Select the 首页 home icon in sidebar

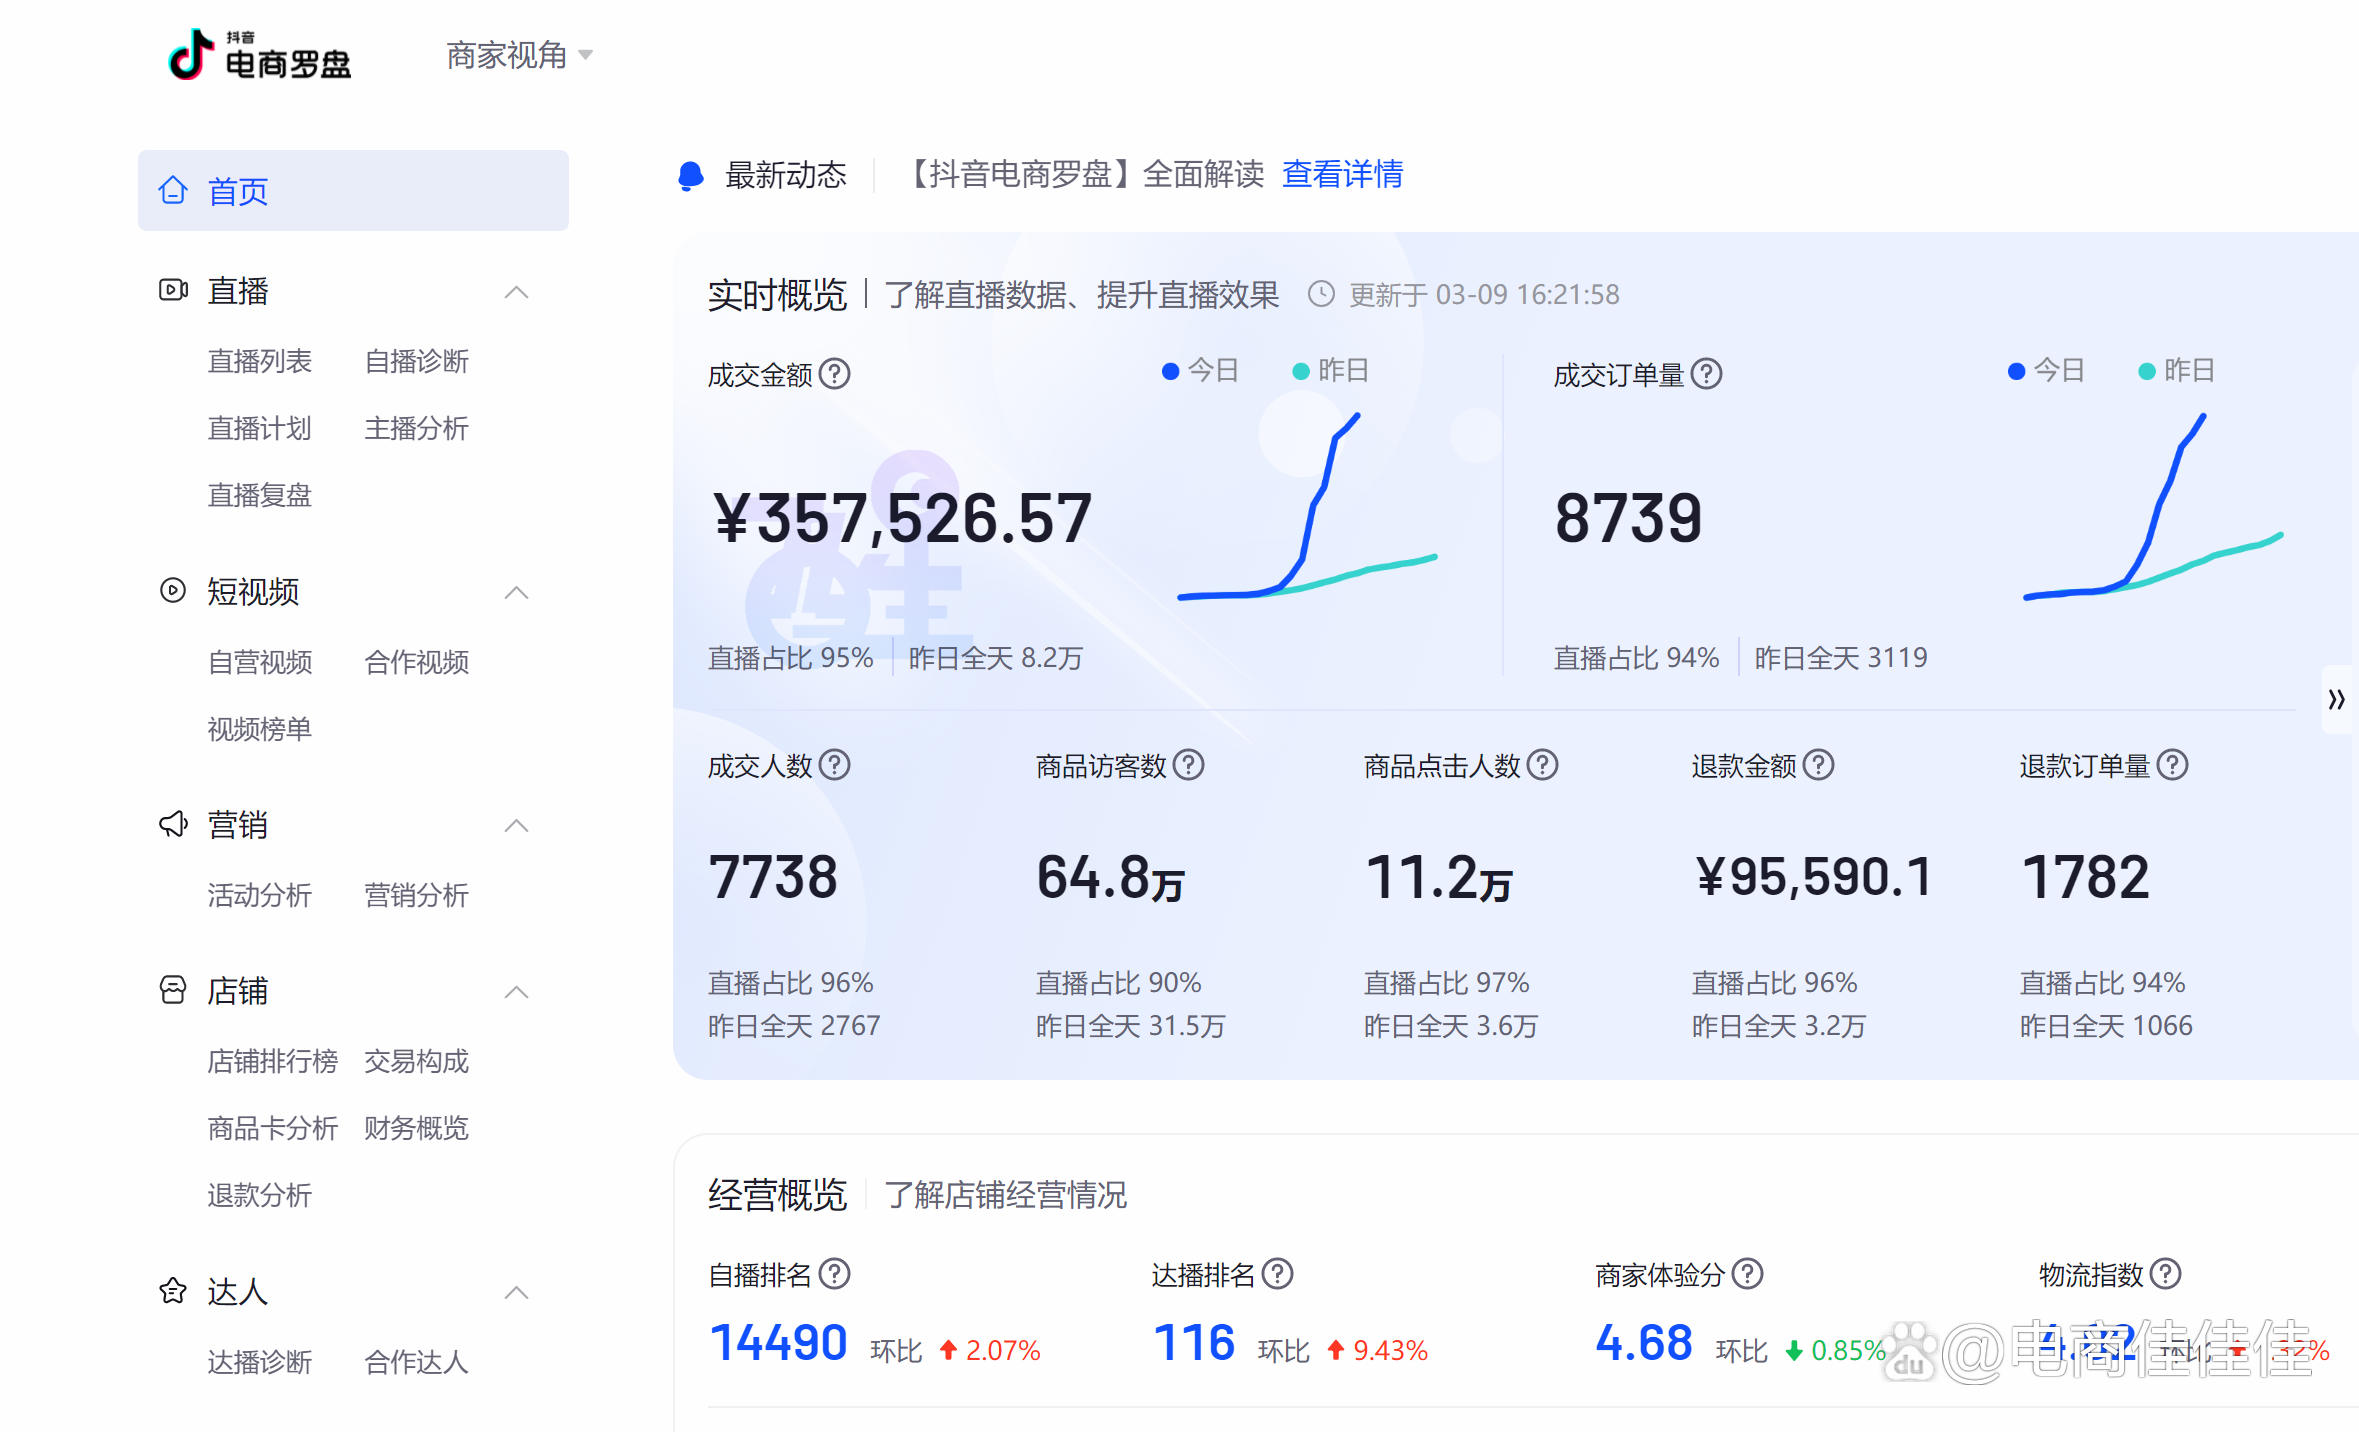point(173,190)
